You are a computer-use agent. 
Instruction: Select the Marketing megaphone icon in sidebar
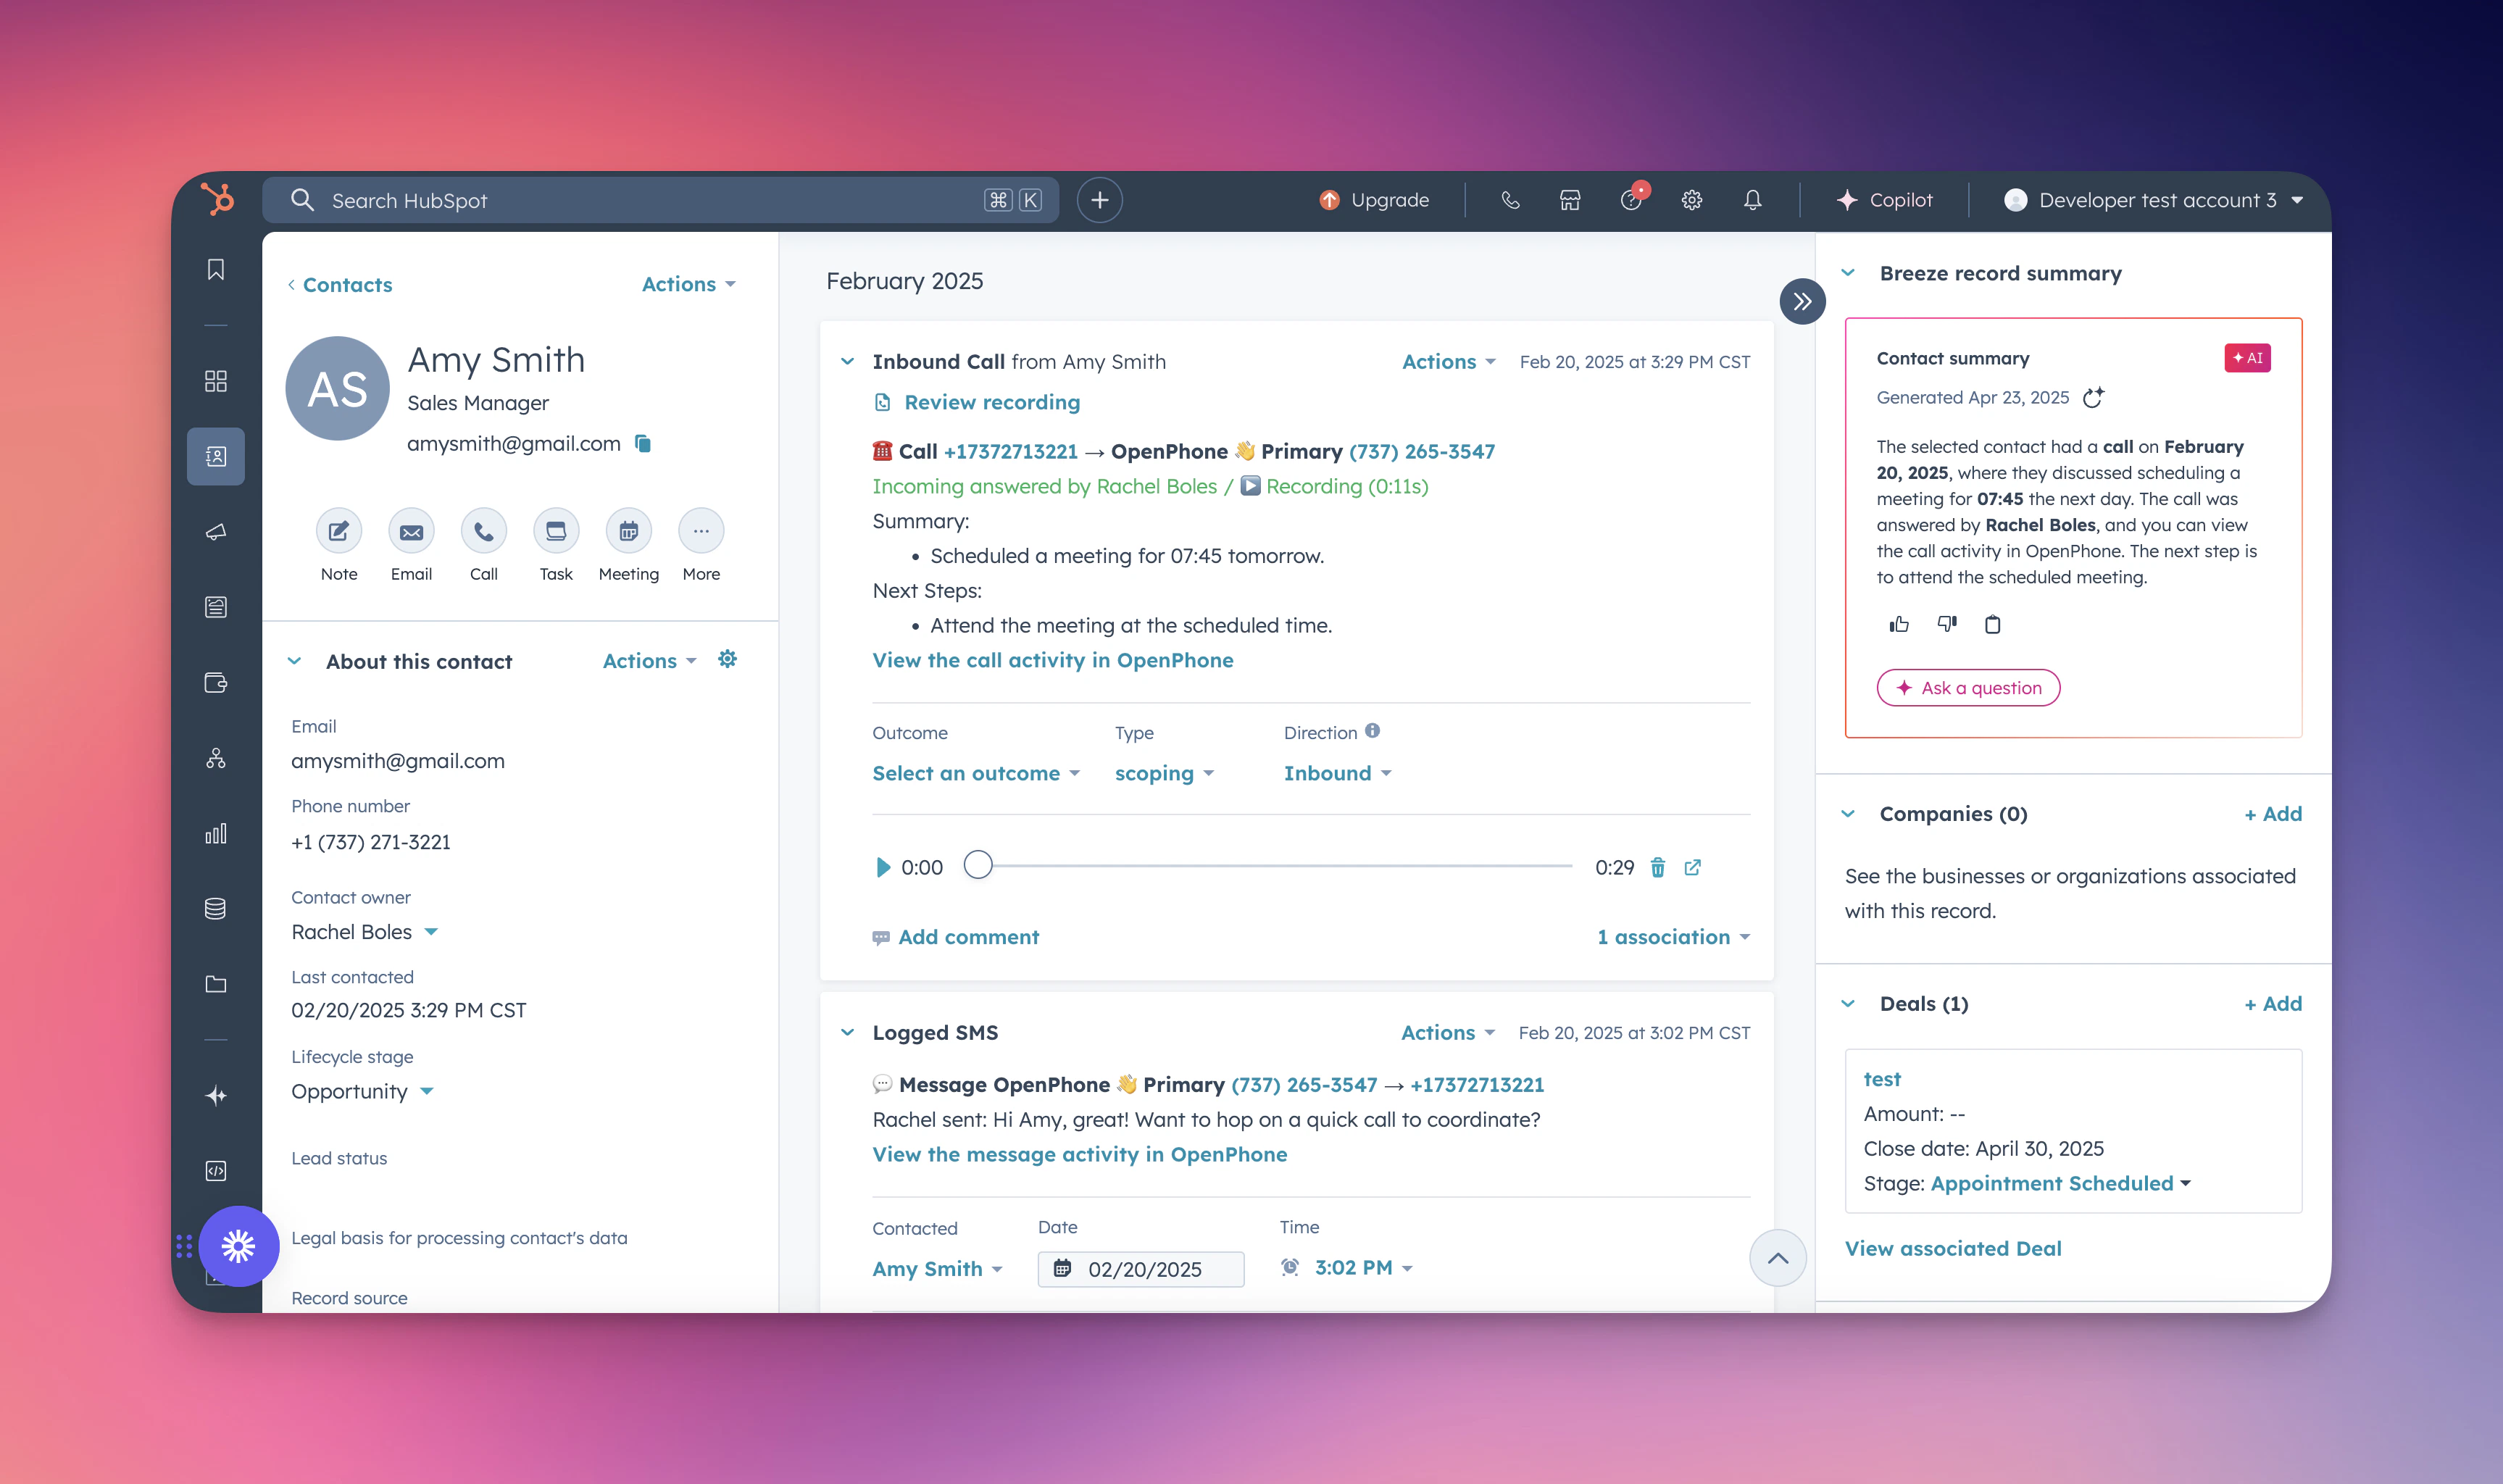click(215, 531)
